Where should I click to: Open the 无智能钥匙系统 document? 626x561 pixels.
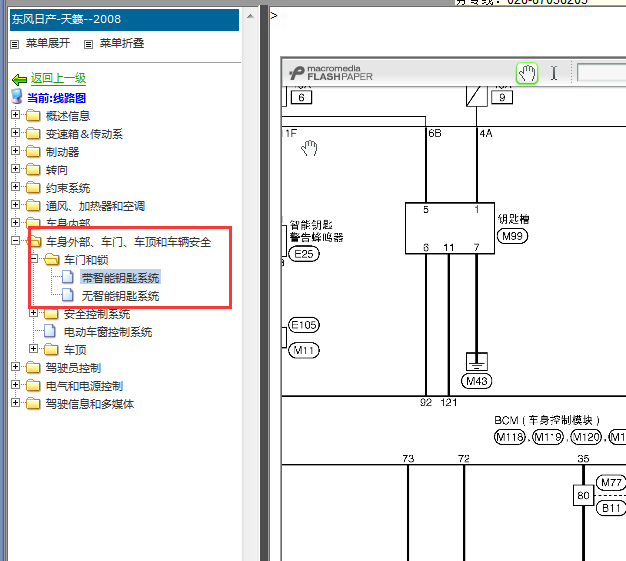(x=120, y=295)
